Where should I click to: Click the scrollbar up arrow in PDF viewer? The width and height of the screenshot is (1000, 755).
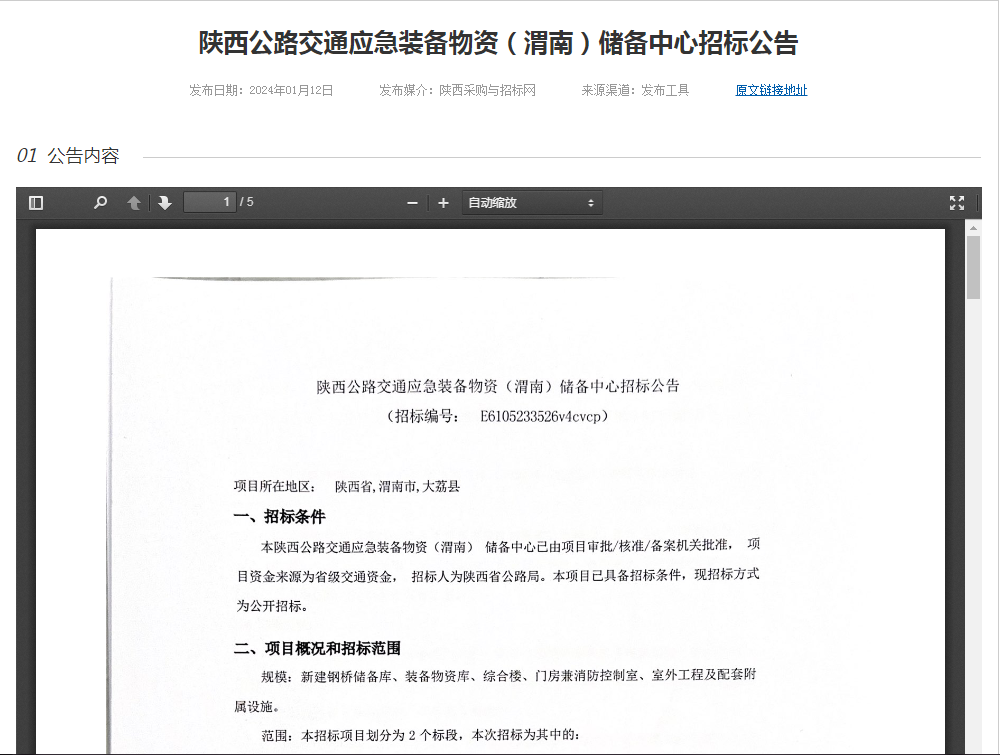pos(973,227)
